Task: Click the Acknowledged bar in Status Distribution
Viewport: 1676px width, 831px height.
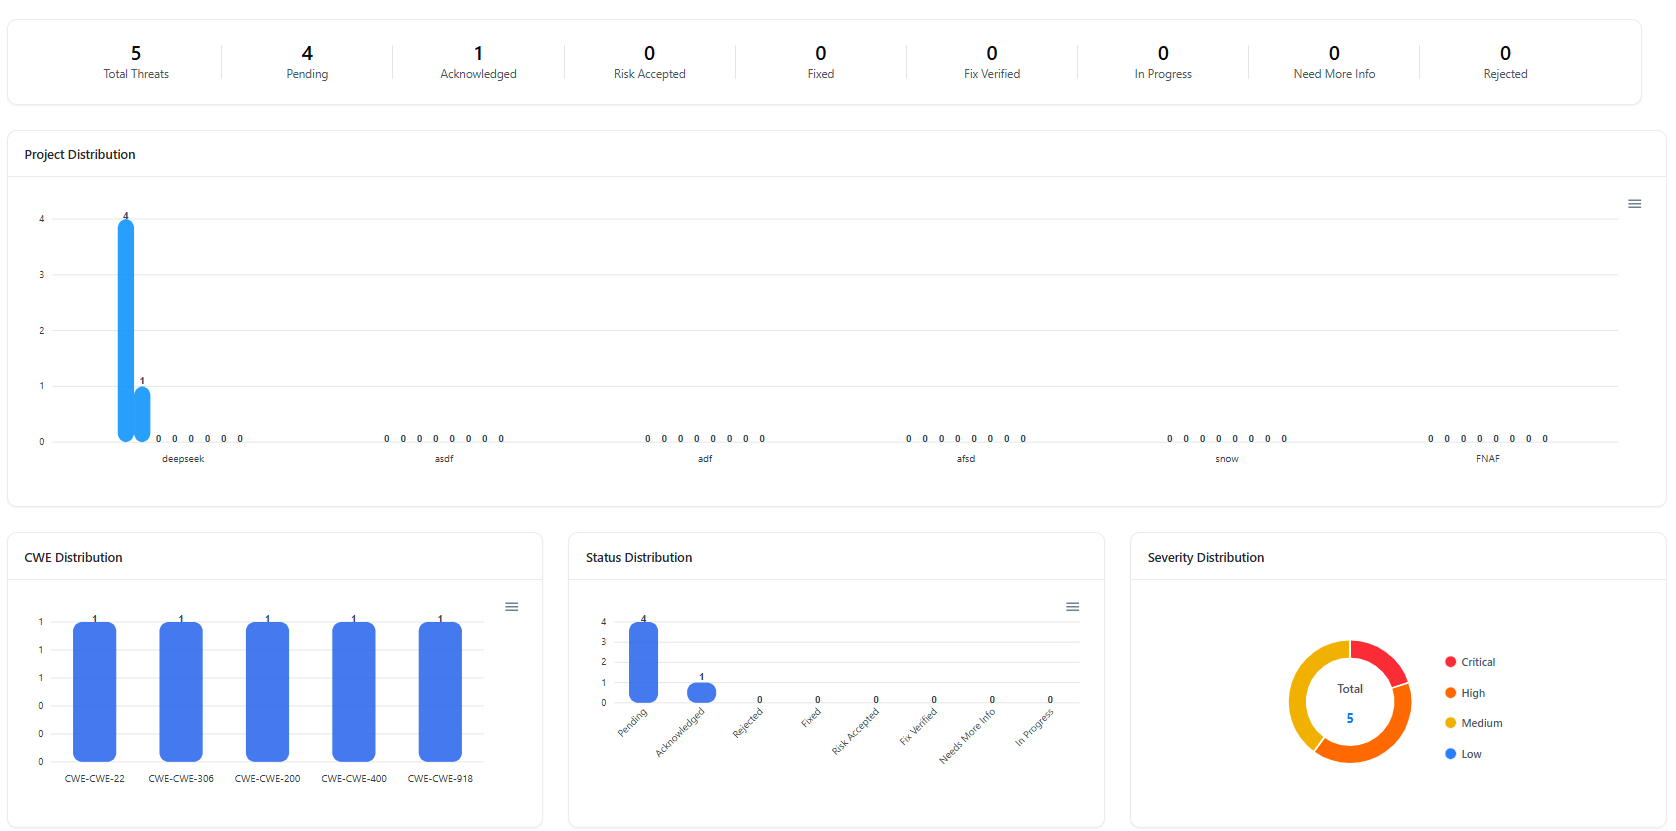Action: pyautogui.click(x=701, y=692)
